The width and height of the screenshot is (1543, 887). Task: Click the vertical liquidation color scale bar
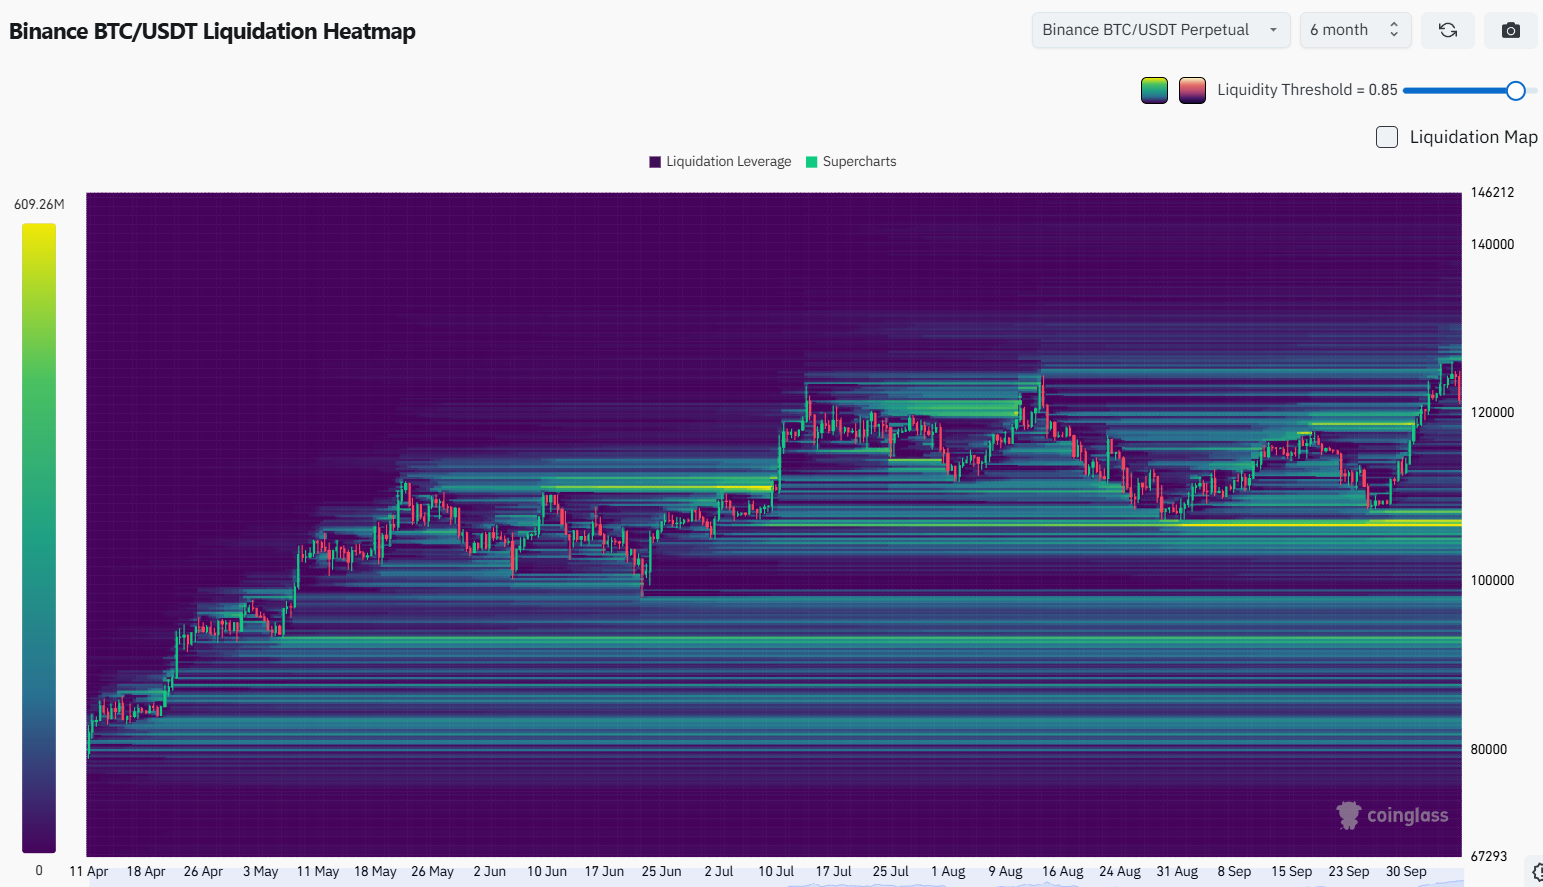(x=39, y=537)
